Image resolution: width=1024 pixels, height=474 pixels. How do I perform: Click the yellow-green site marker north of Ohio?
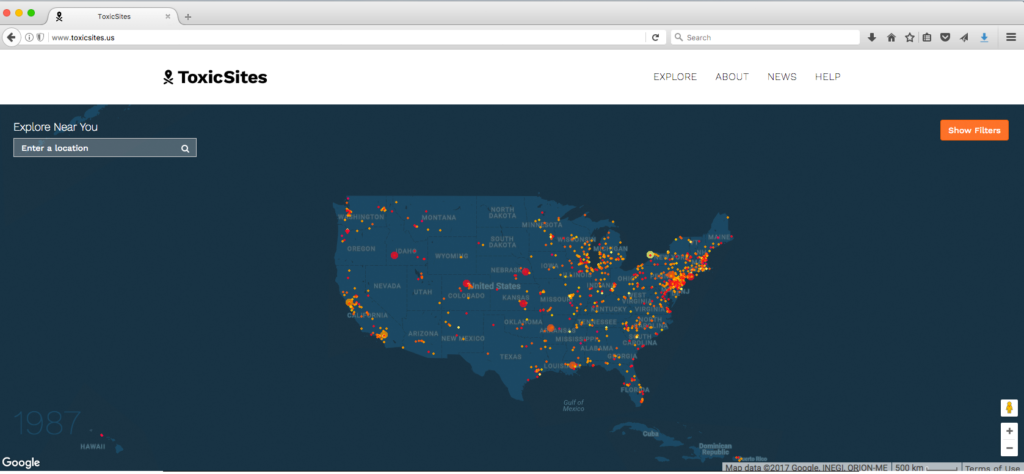650,255
